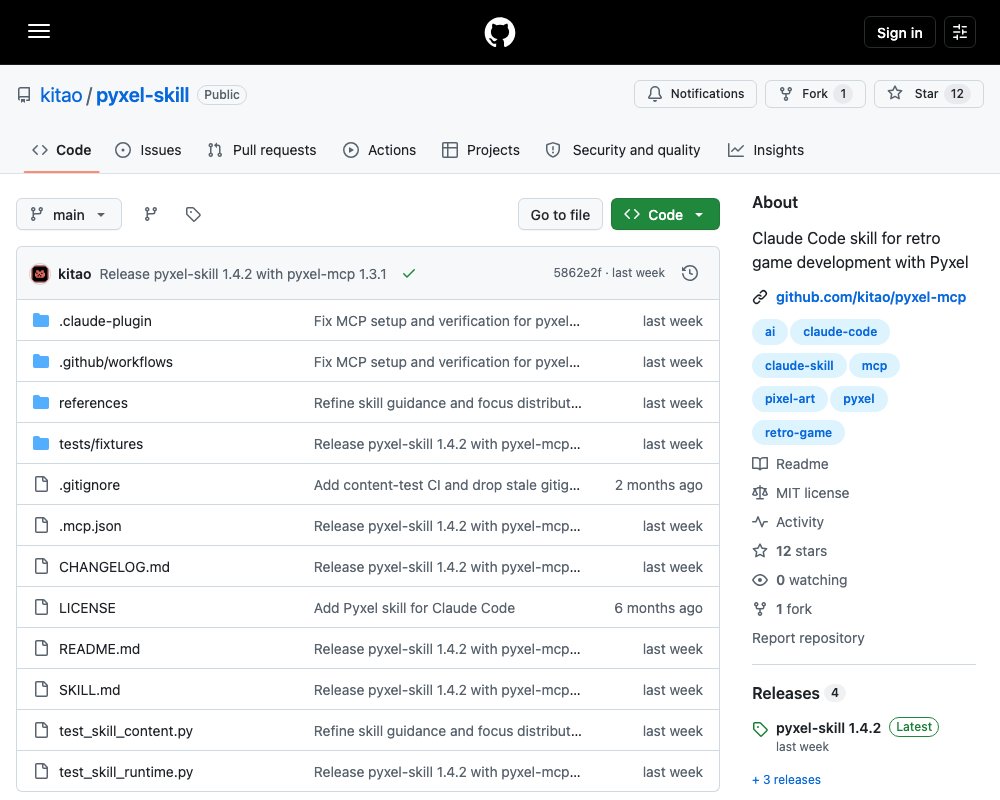
Task: Open the CHANGELOG.md file
Action: (114, 567)
